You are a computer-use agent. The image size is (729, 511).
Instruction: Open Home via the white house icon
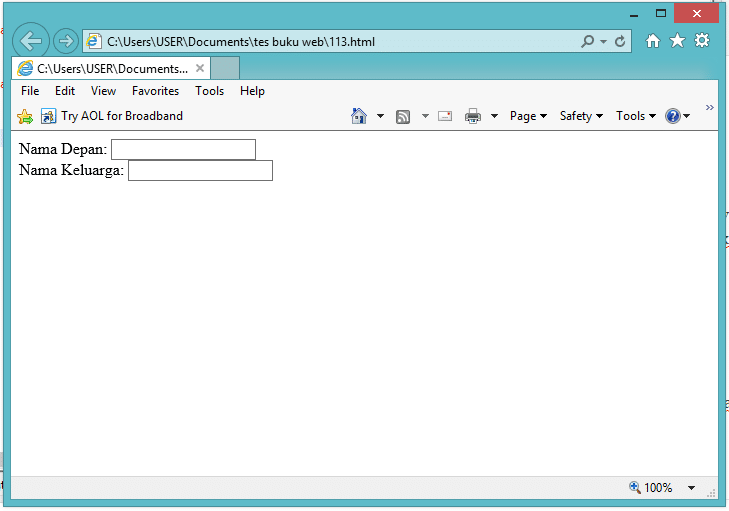coord(653,41)
